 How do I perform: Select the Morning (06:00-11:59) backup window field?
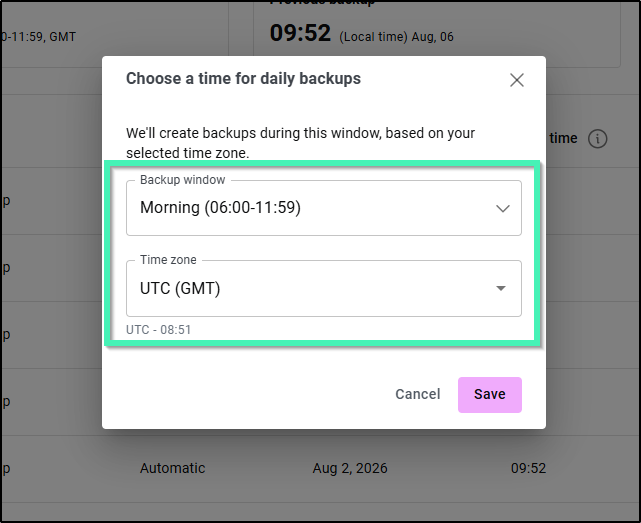tap(324, 208)
